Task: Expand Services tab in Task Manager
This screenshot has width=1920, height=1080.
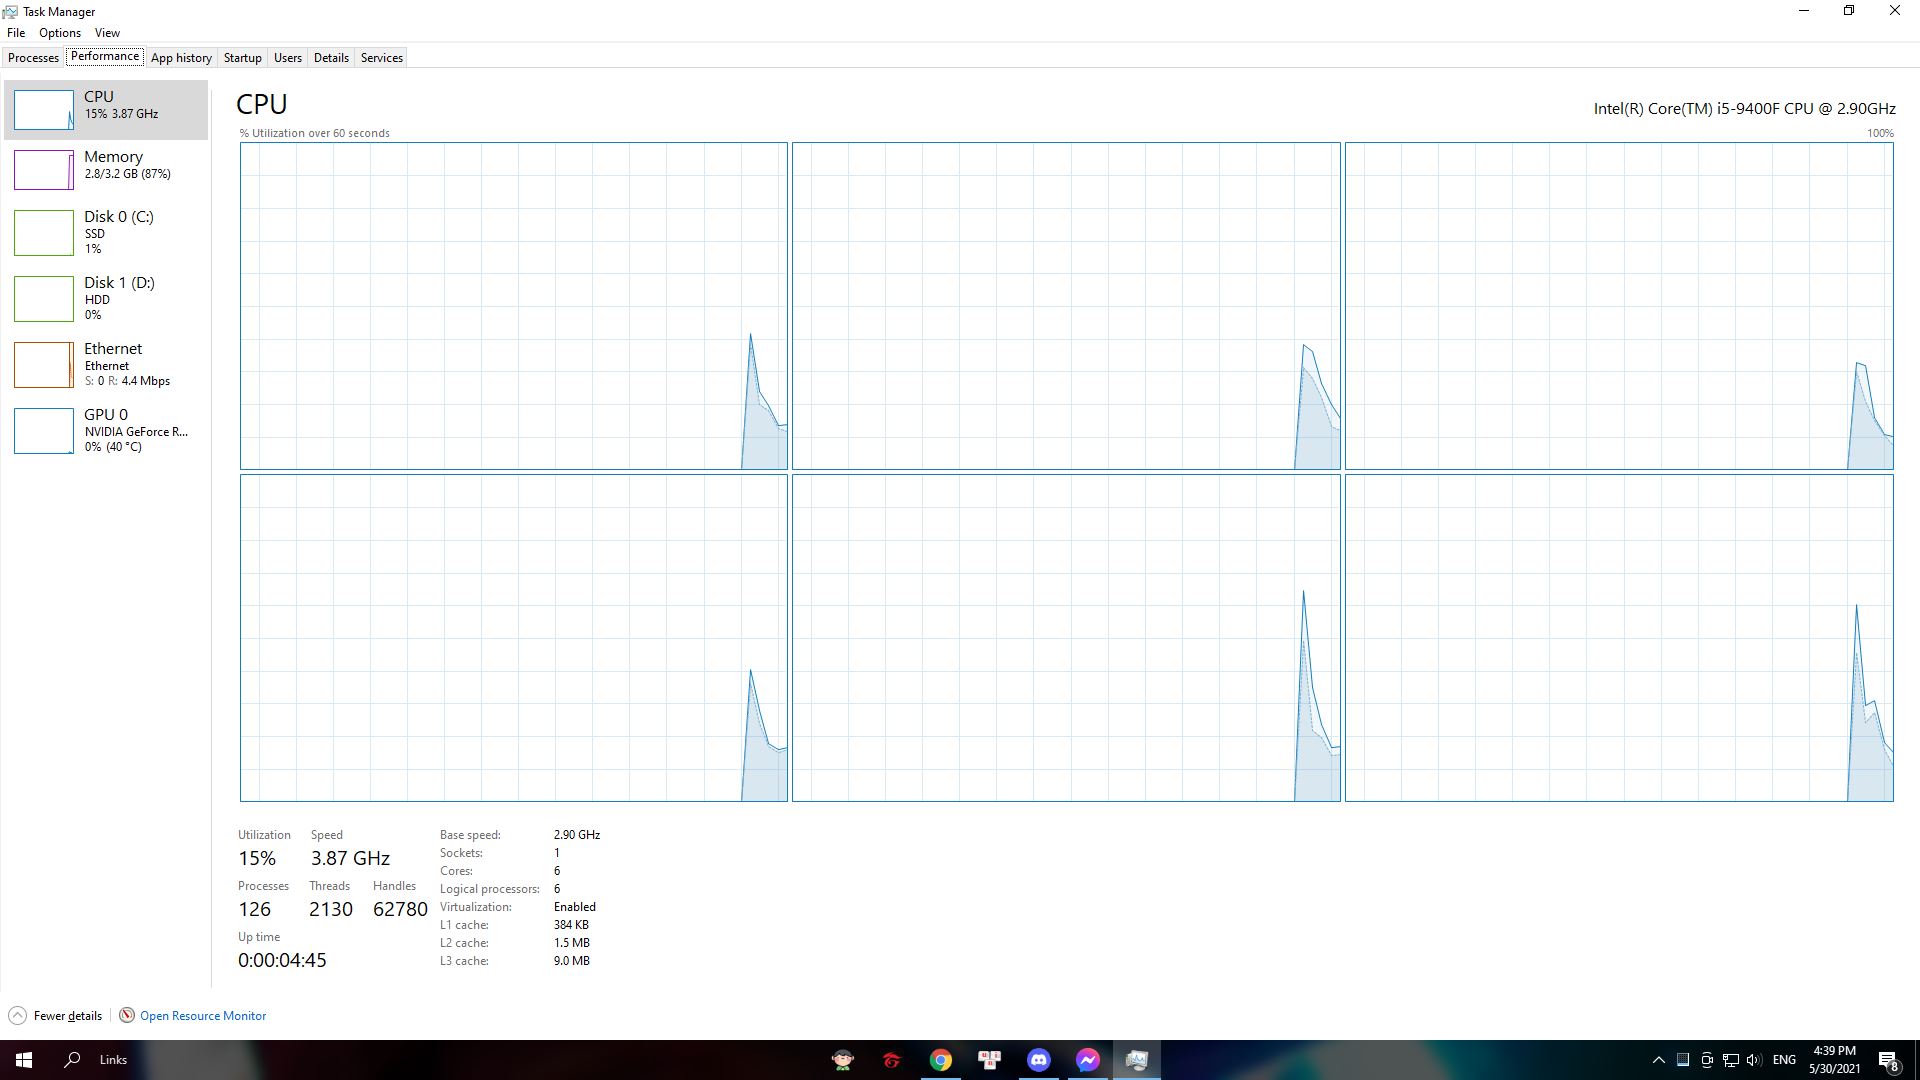Action: [x=381, y=57]
